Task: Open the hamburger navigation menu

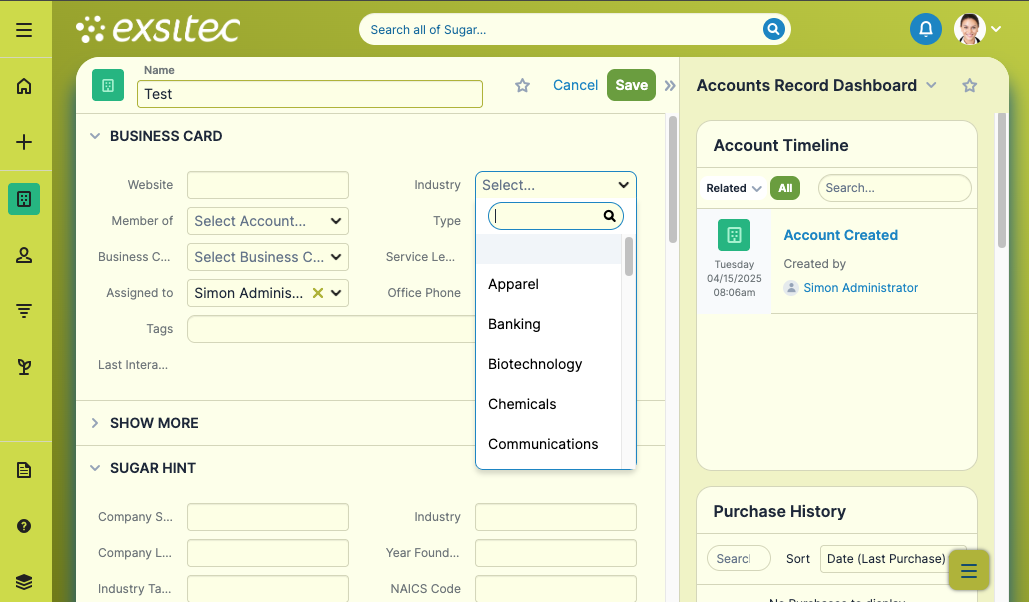Action: tap(24, 30)
